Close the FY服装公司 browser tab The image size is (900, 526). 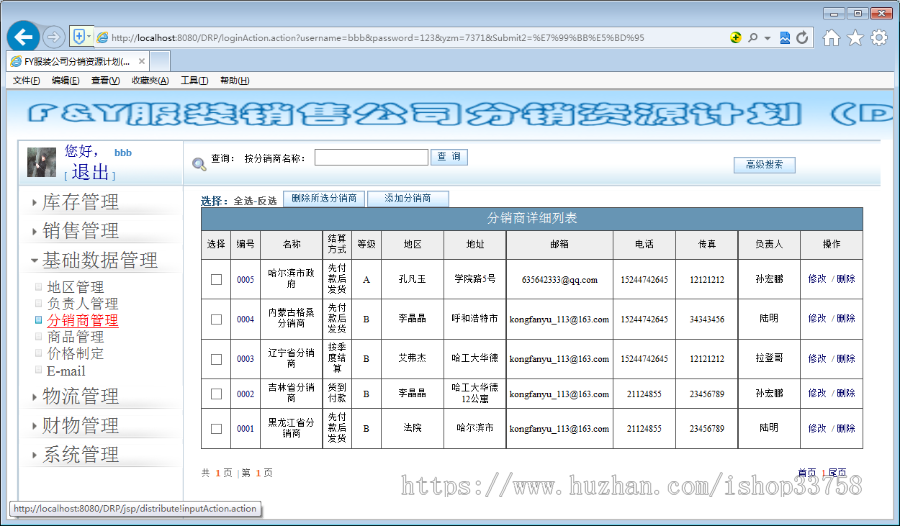141,61
